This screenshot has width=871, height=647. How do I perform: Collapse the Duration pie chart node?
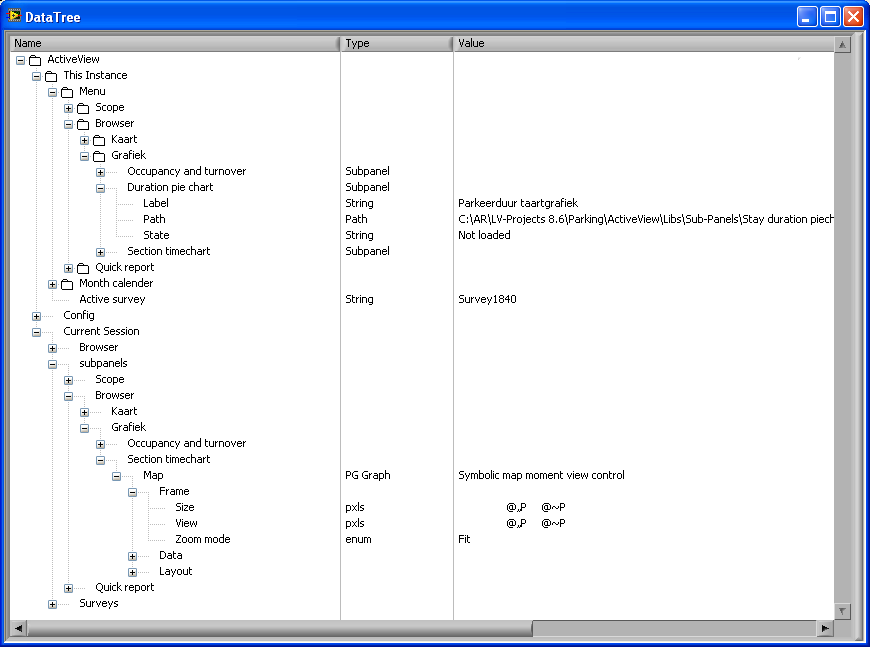pyautogui.click(x=101, y=188)
